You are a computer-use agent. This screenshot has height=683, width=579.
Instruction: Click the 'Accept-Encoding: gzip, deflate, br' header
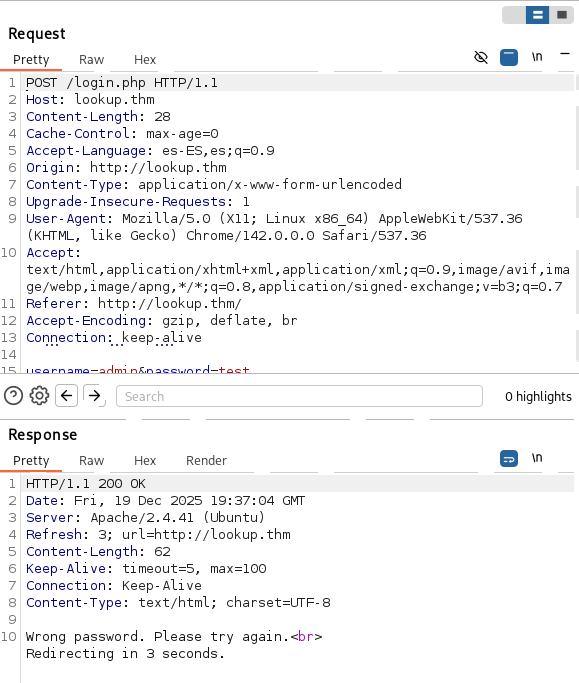pyautogui.click(x=162, y=321)
